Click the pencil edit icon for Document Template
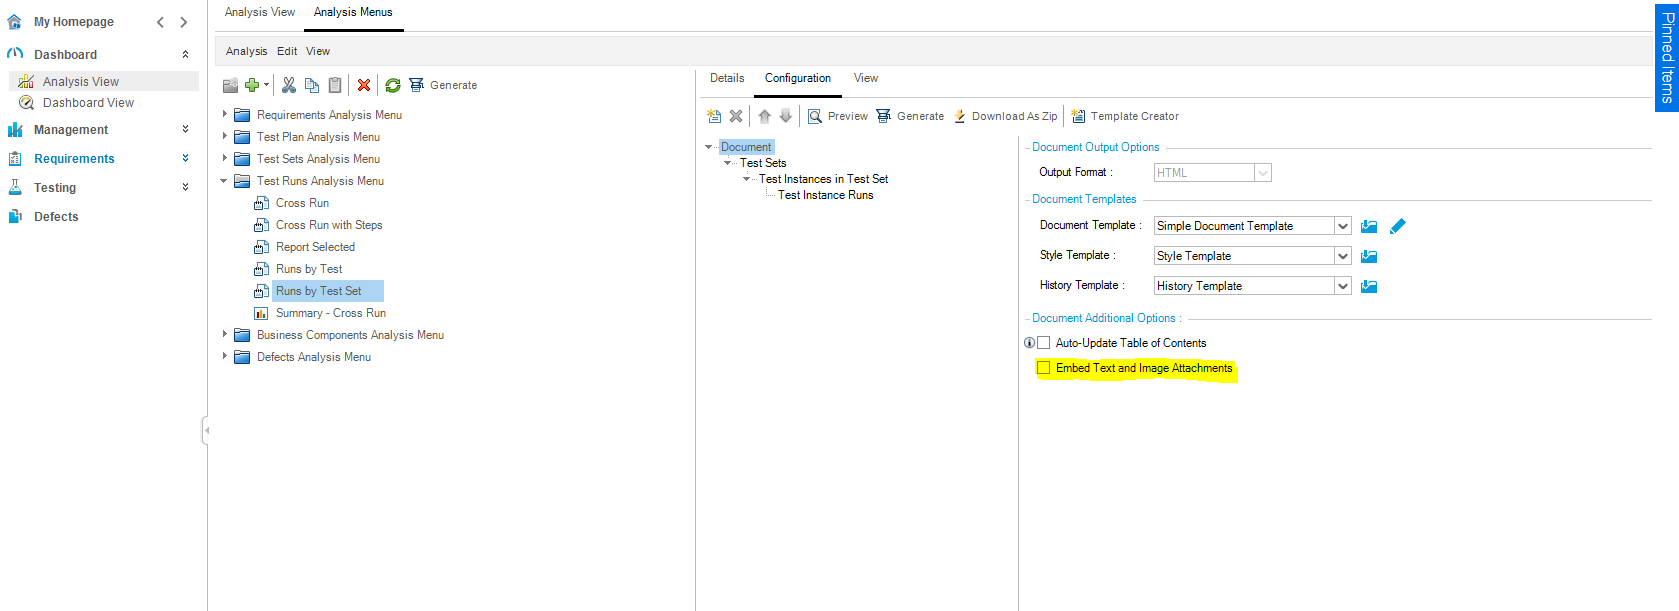 [1397, 226]
